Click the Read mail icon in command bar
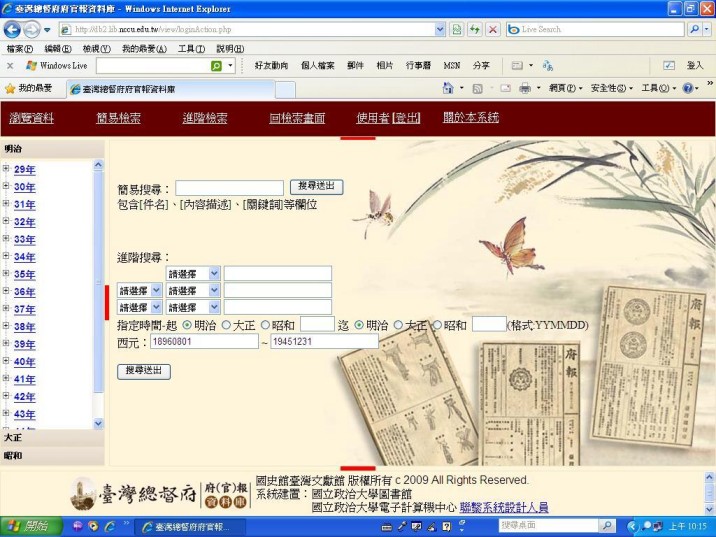This screenshot has width=716, height=537. pos(505,89)
